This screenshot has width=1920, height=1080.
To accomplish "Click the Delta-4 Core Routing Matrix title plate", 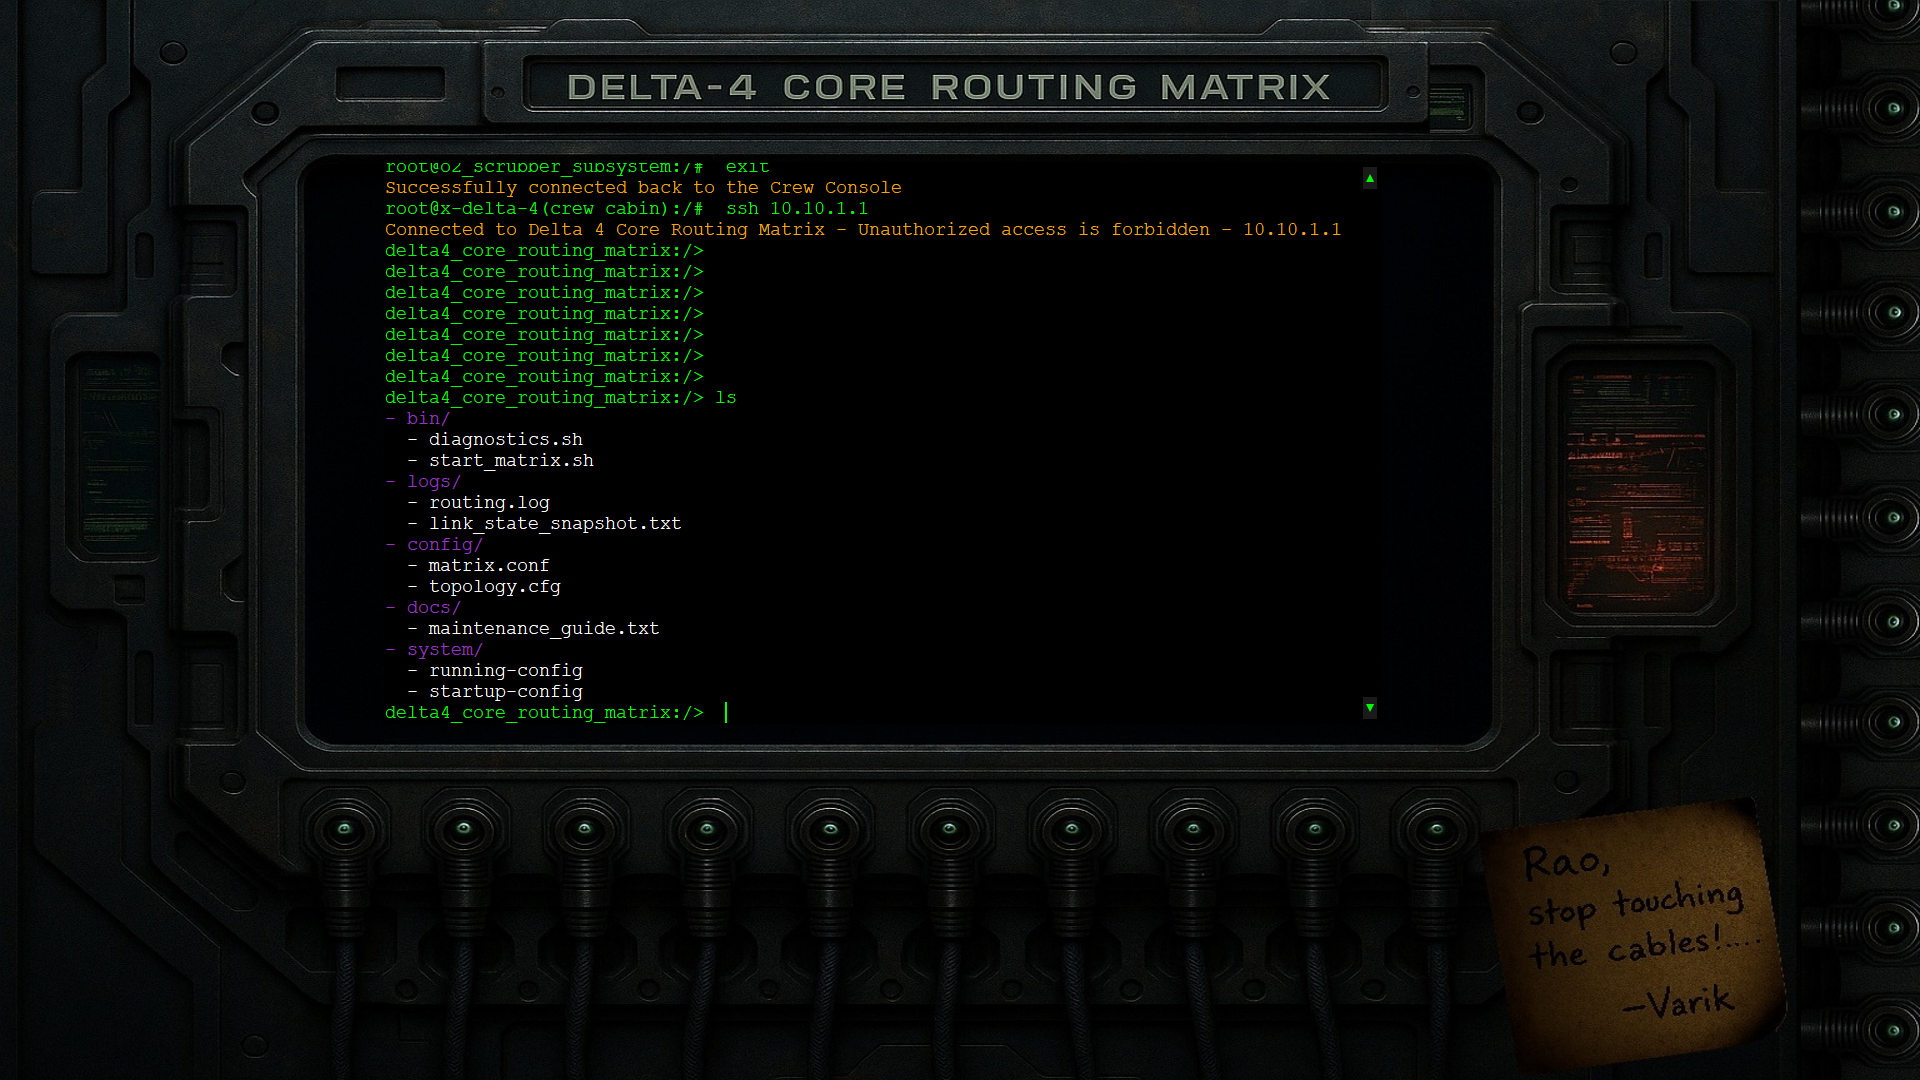I will 948,87.
